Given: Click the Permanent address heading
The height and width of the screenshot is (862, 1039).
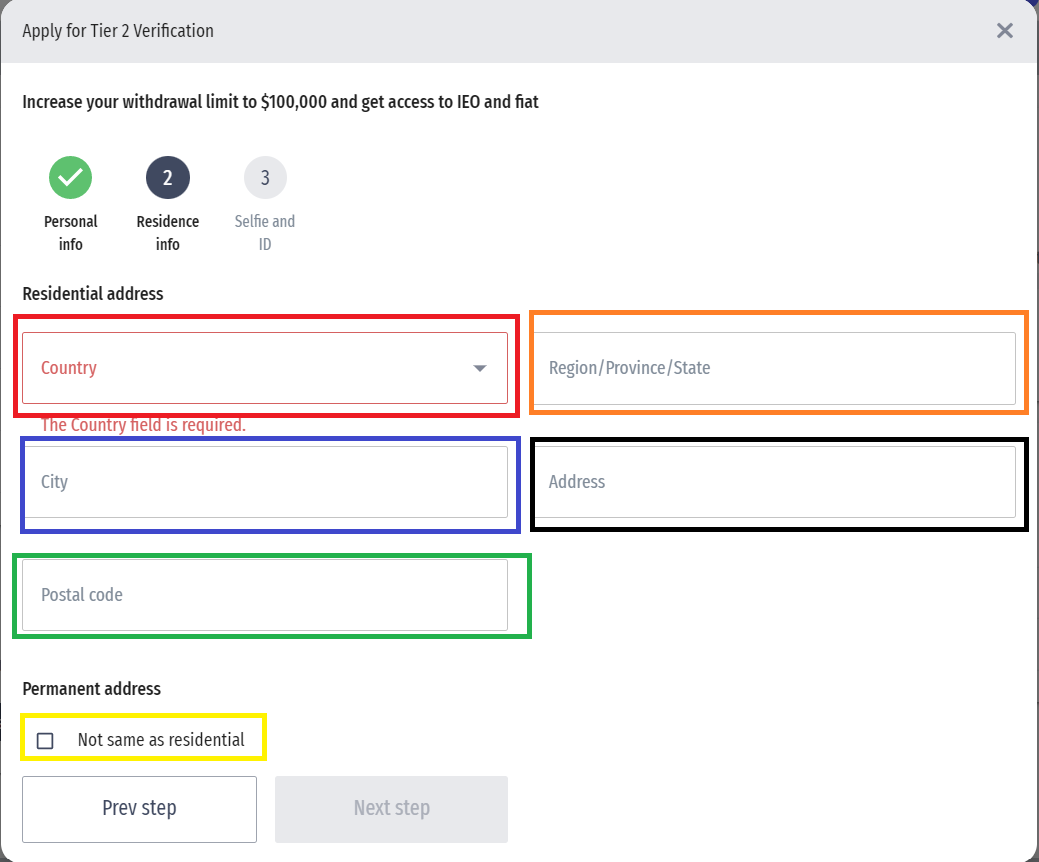Looking at the screenshot, I should 91,688.
